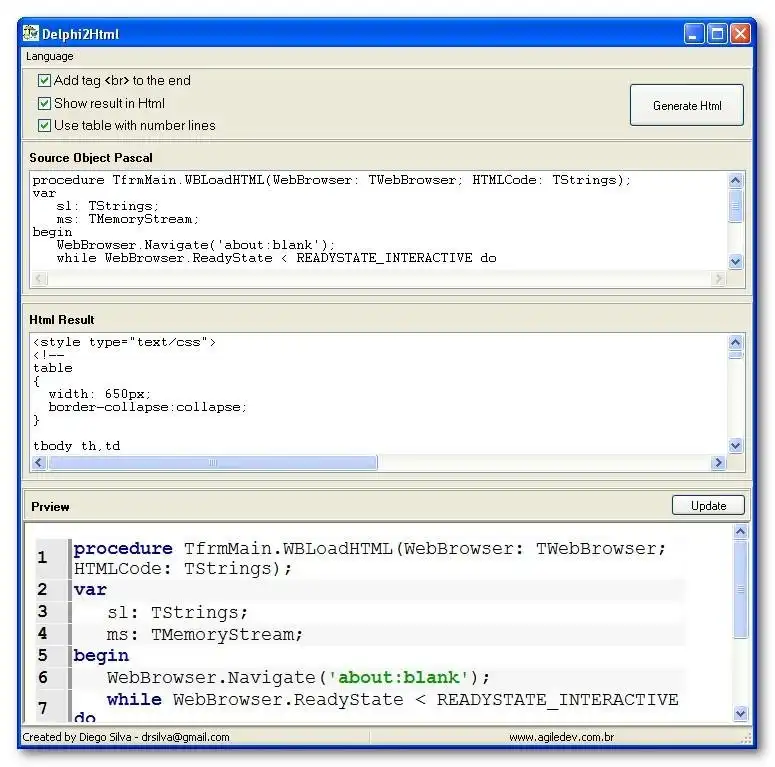Click line number 6 in the preview table
The height and width of the screenshot is (767, 775).
tap(43, 677)
